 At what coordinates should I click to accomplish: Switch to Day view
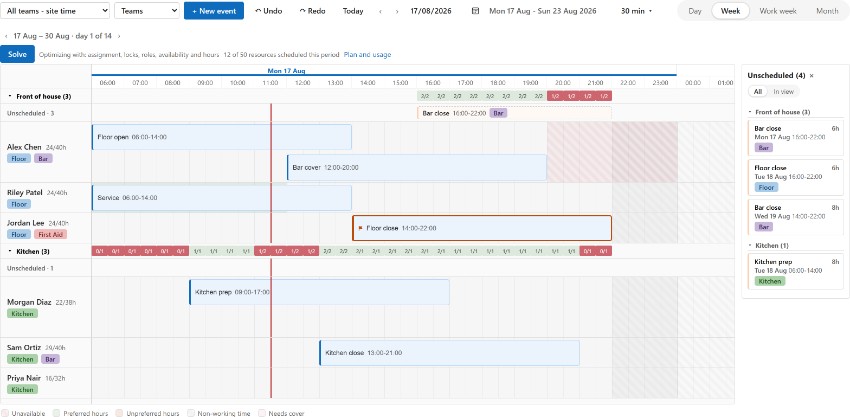click(x=694, y=11)
